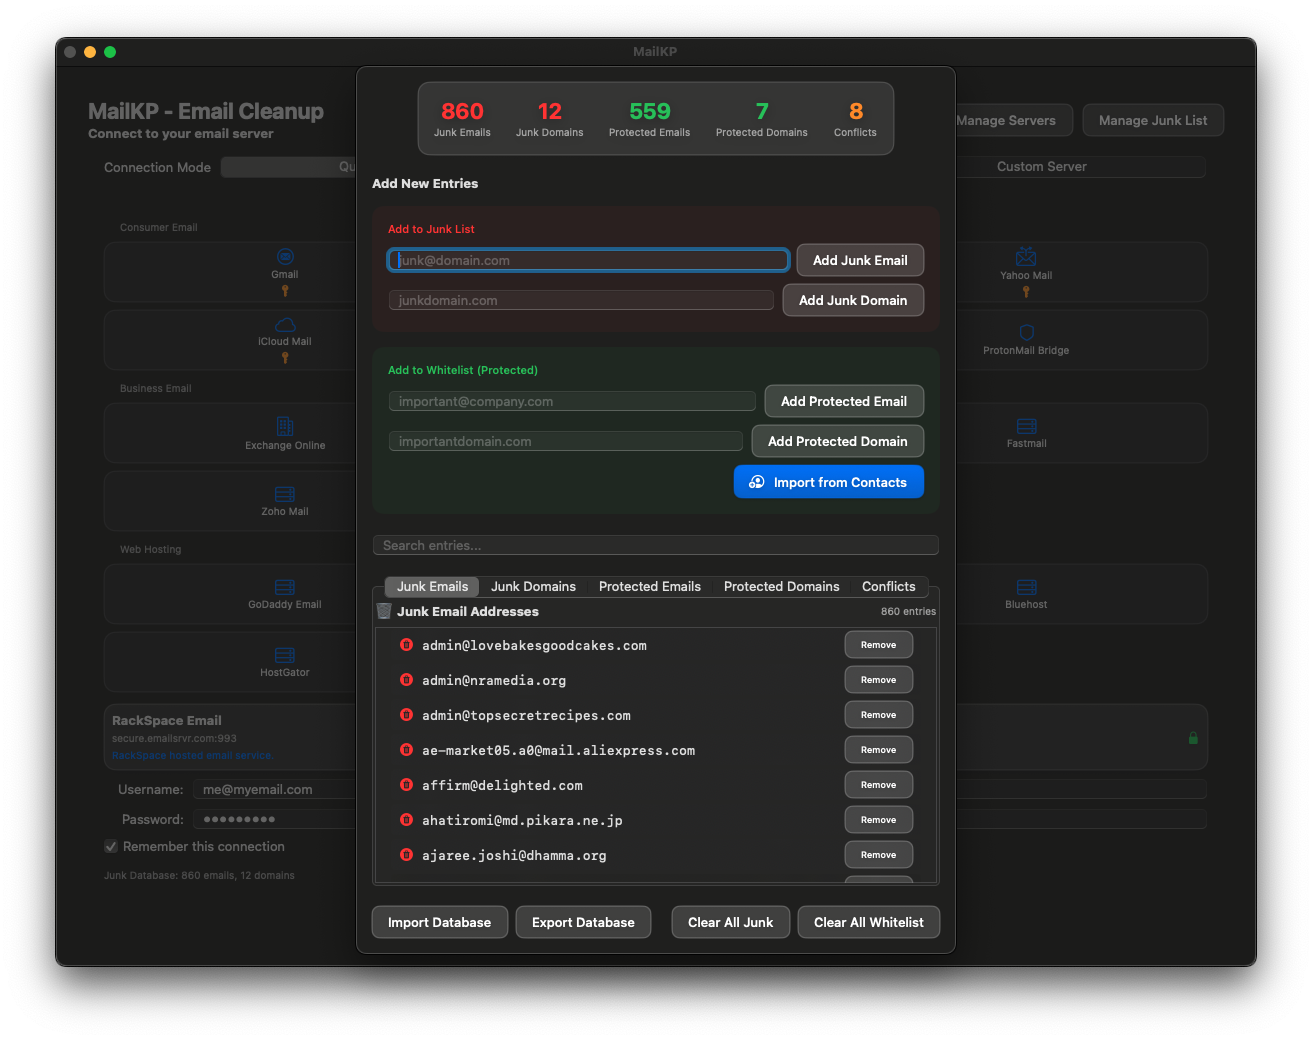This screenshot has width=1312, height=1040.
Task: Click red junk icon for admin@lovebakesgoodcakes.com
Action: pyautogui.click(x=406, y=645)
